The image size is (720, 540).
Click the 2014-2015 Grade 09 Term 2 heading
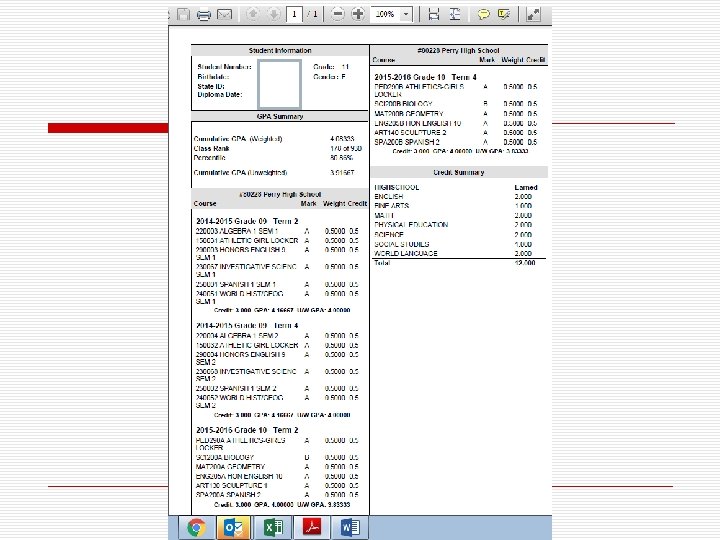pos(247,221)
